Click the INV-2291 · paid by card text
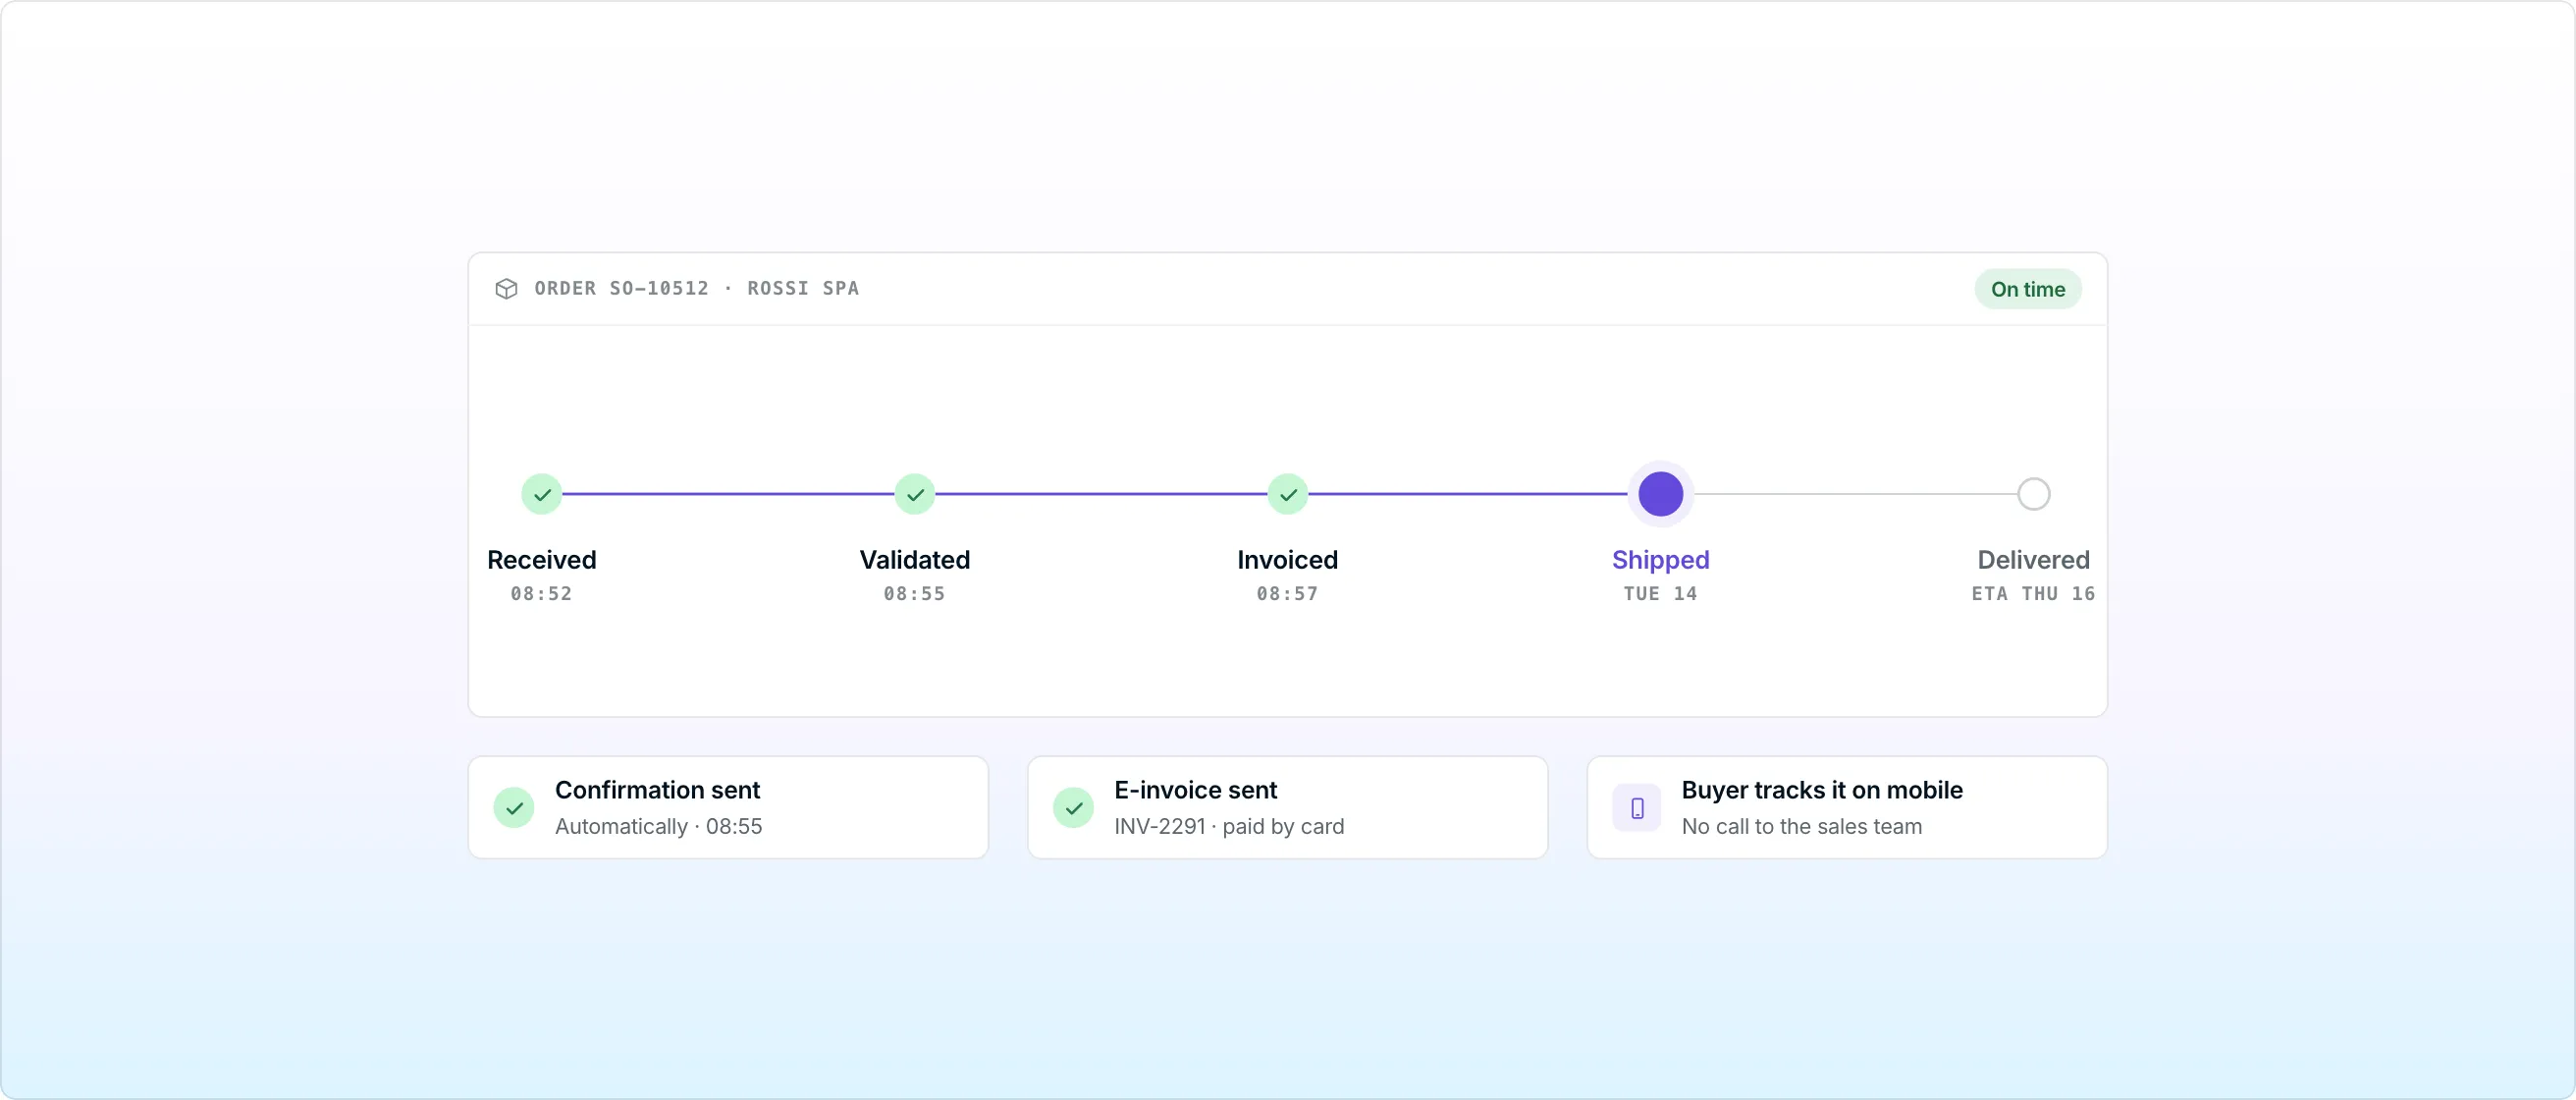Screen dimensions: 2576x1100 (x=1230, y=827)
